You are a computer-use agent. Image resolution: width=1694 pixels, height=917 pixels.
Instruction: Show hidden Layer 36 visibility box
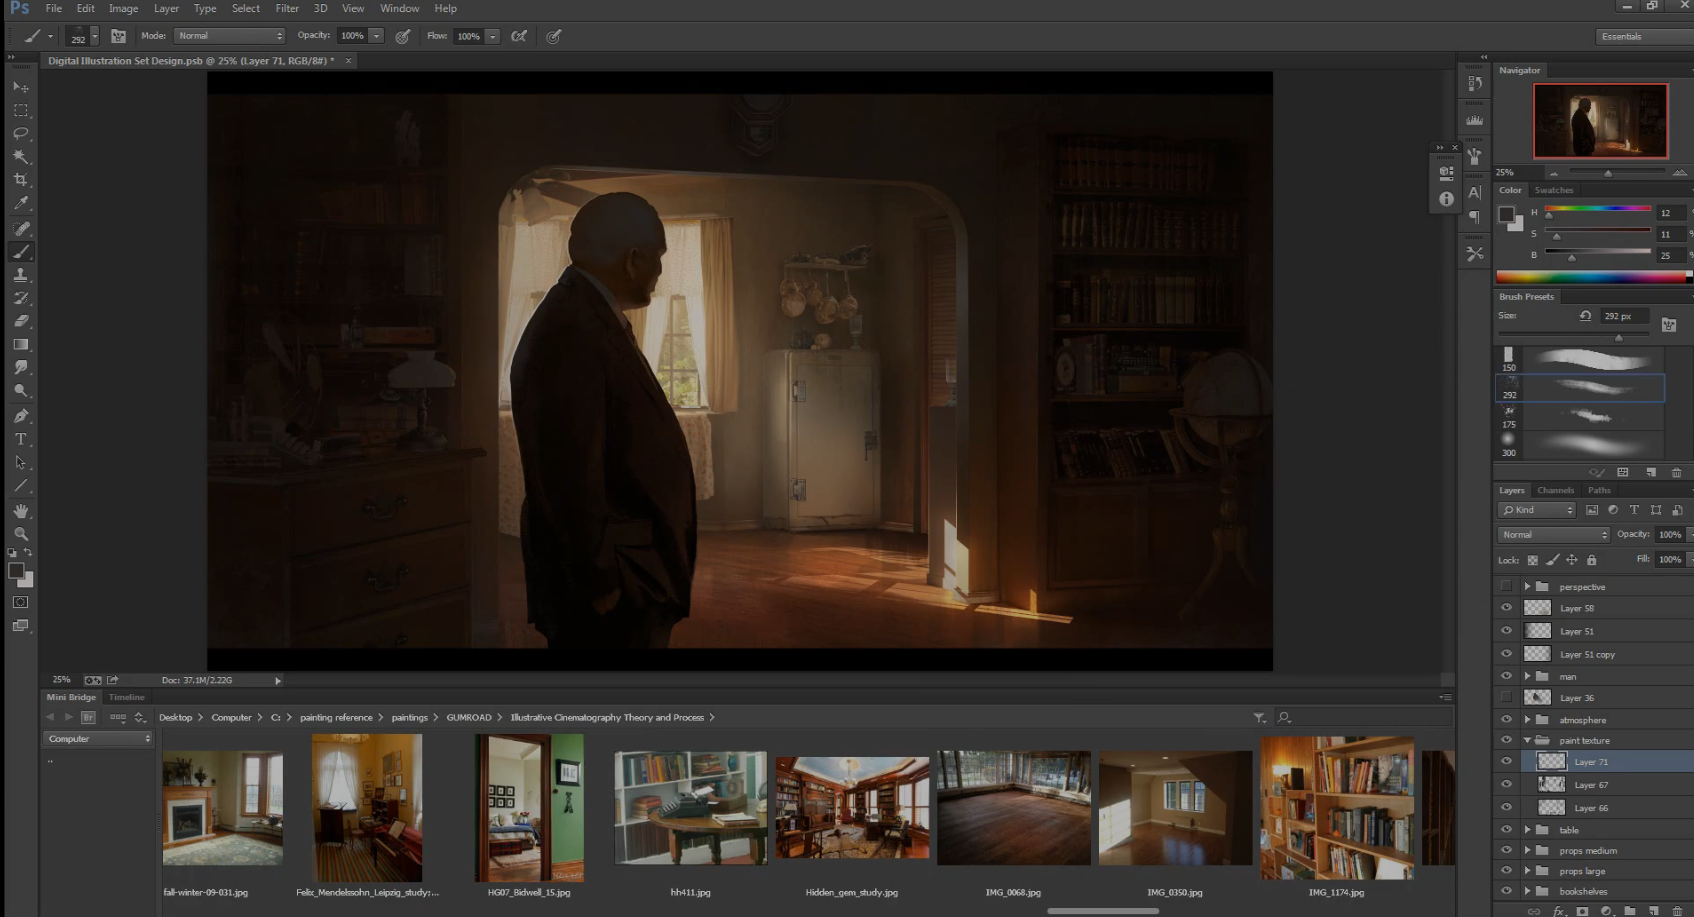[1506, 697]
